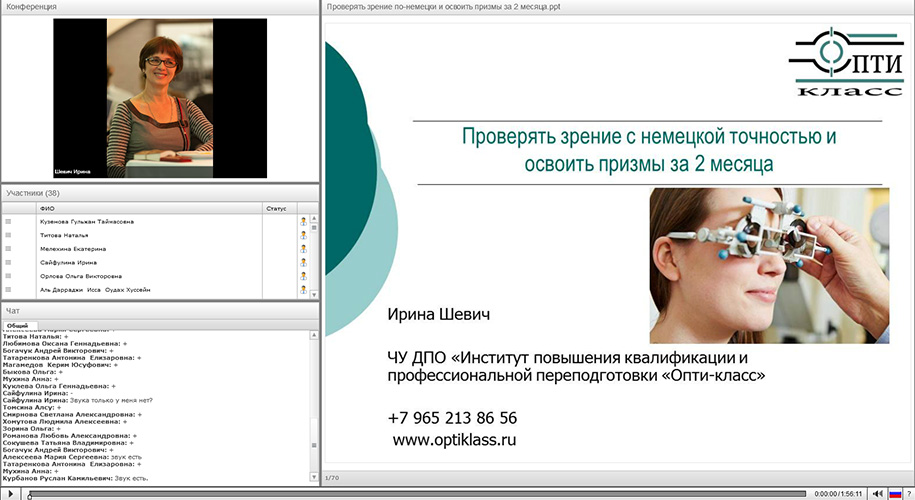Click the Опти класс logo on slide

(x=846, y=61)
